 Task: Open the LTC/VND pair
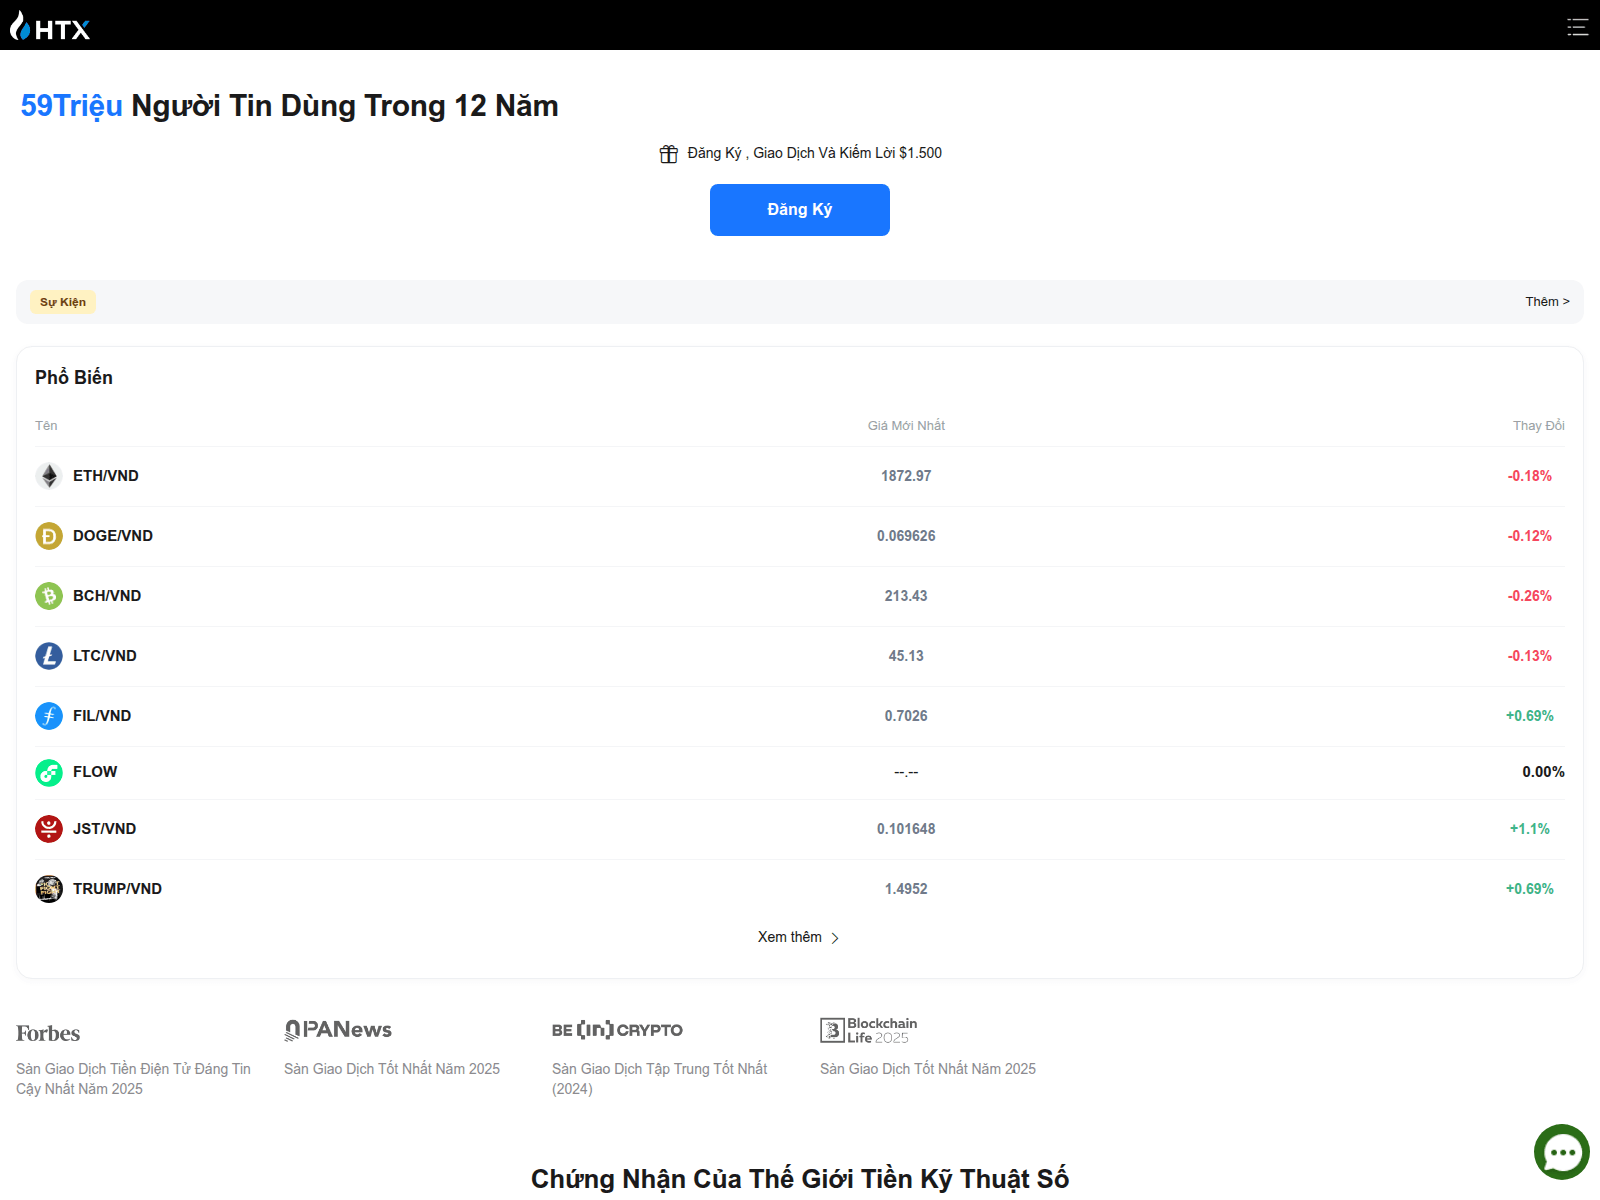tap(105, 656)
